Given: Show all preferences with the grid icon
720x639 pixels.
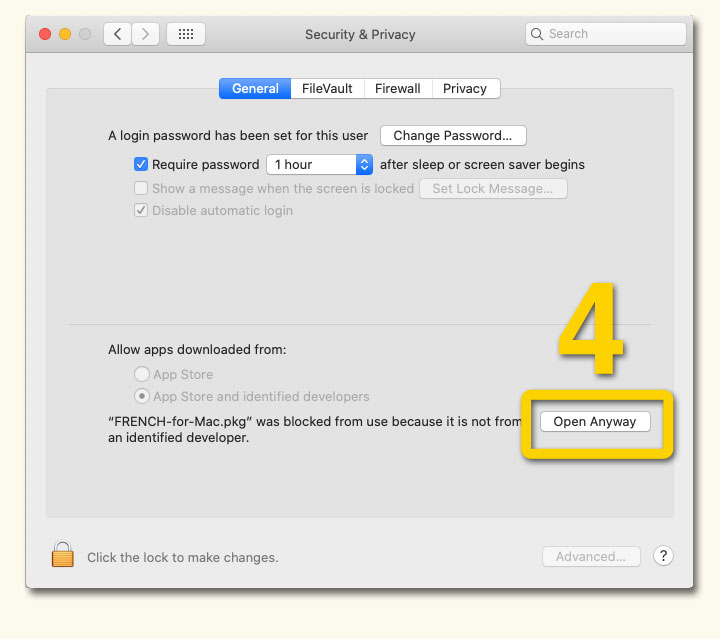Looking at the screenshot, I should click(185, 34).
